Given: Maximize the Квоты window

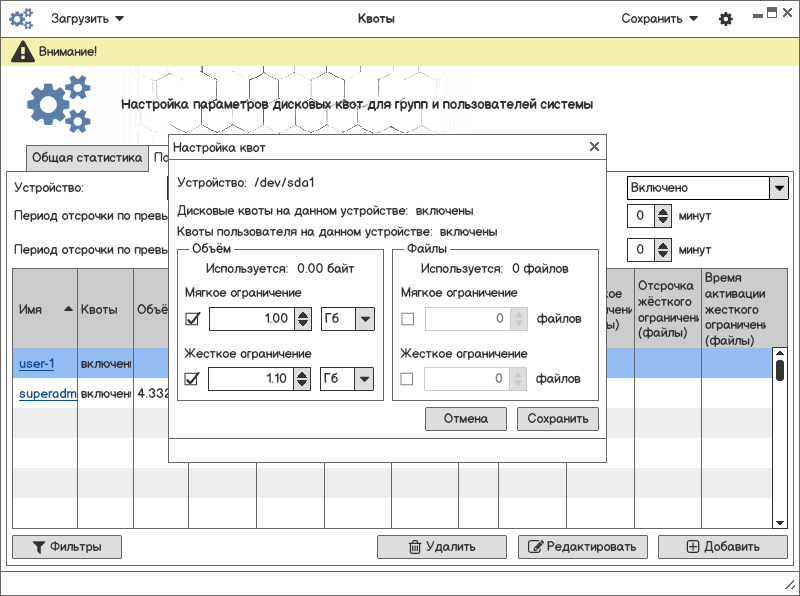Looking at the screenshot, I should pos(772,13).
